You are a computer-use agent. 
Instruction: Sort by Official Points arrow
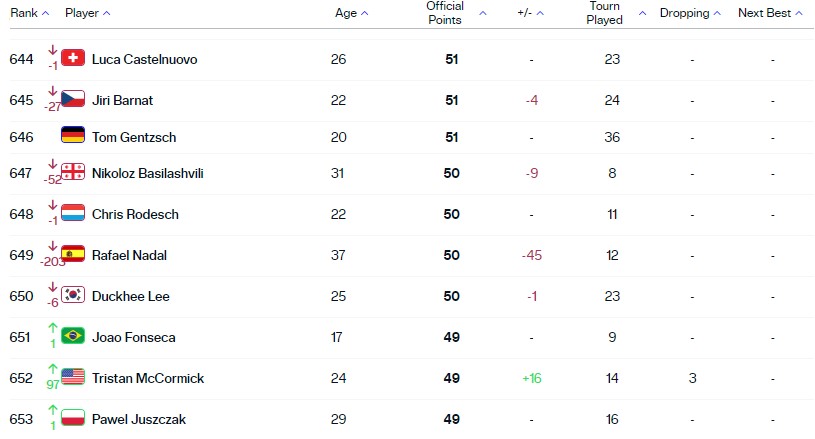click(x=483, y=13)
